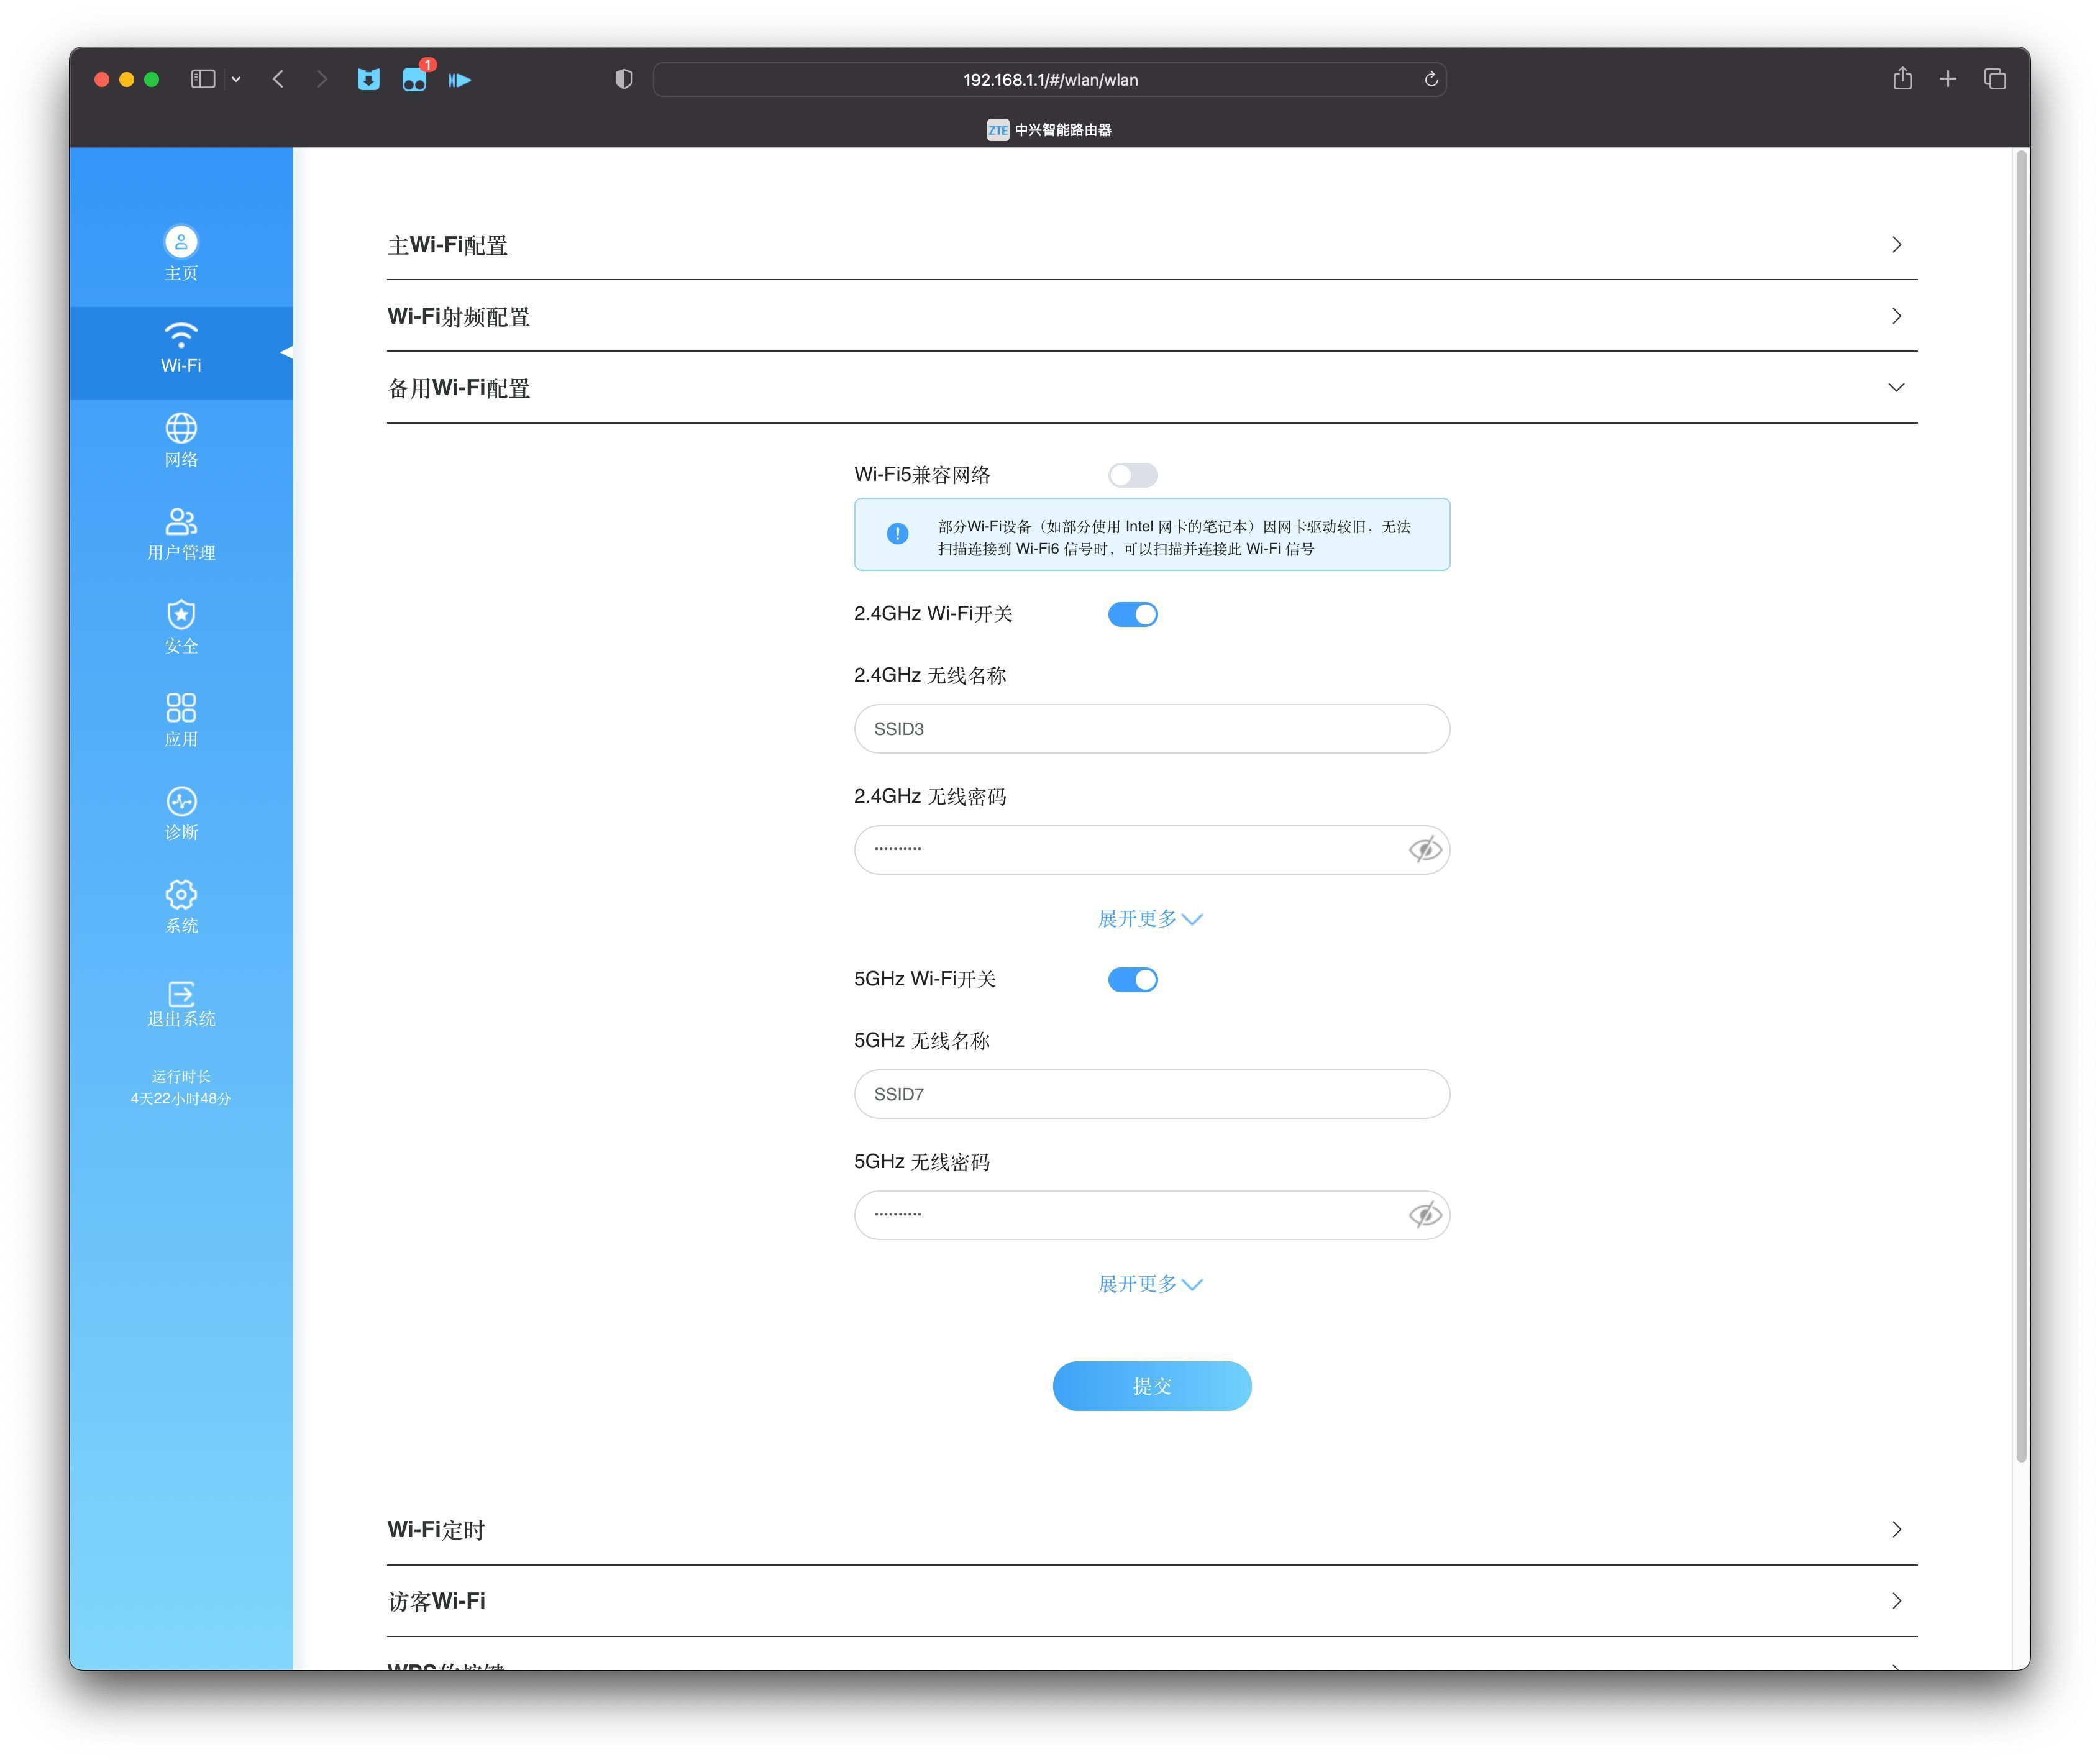The image size is (2100, 1762).
Task: Open the 主页 home icon in sidebar
Action: click(181, 242)
